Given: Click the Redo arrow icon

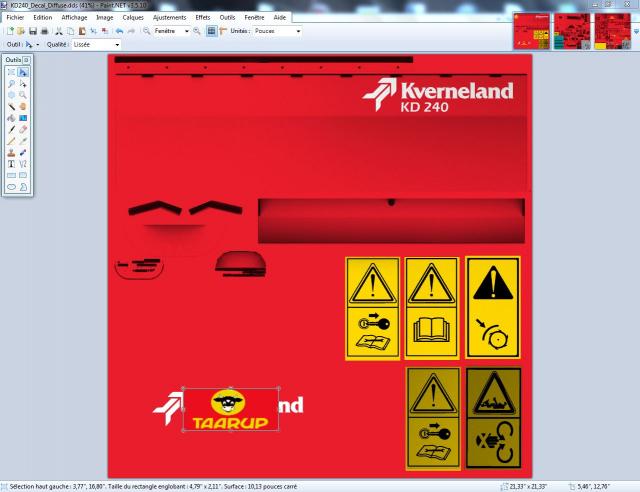Looking at the screenshot, I should pyautogui.click(x=131, y=31).
